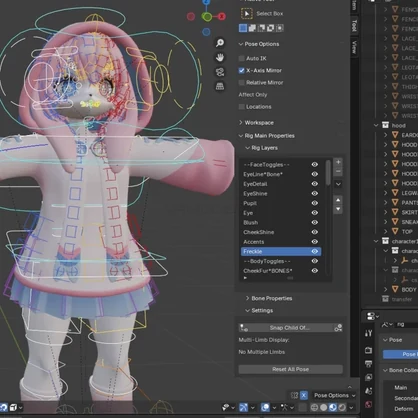Screen dimensions: 418x418
Task: Switch to the View sidebar tab
Action: (x=354, y=47)
